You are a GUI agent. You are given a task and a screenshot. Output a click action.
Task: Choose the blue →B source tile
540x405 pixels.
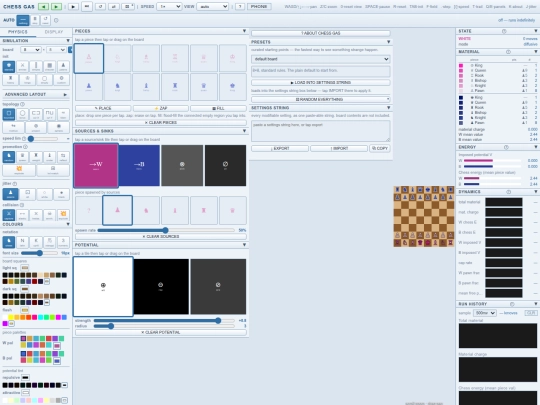pos(139,165)
